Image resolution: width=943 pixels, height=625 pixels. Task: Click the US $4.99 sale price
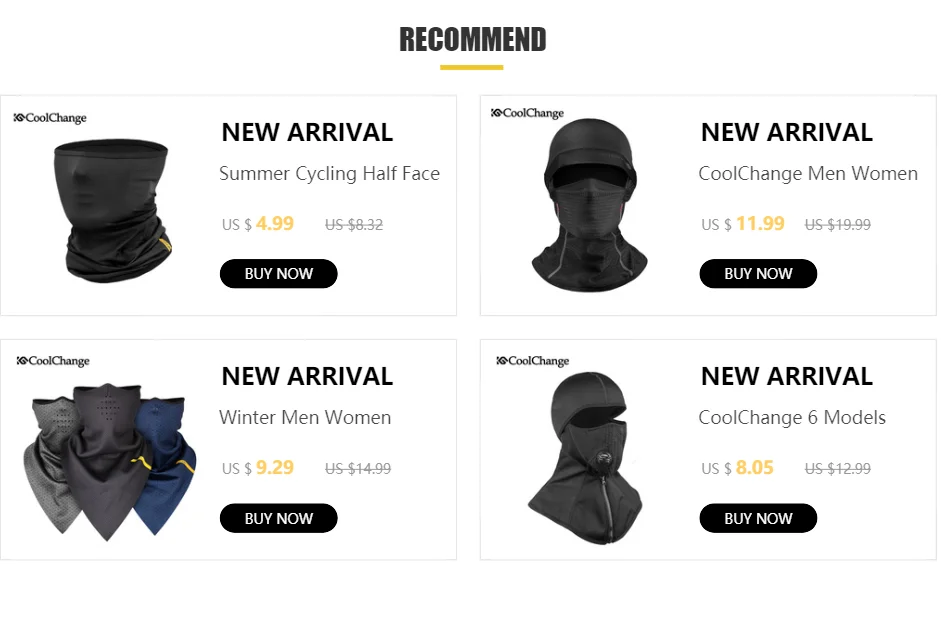(258, 224)
